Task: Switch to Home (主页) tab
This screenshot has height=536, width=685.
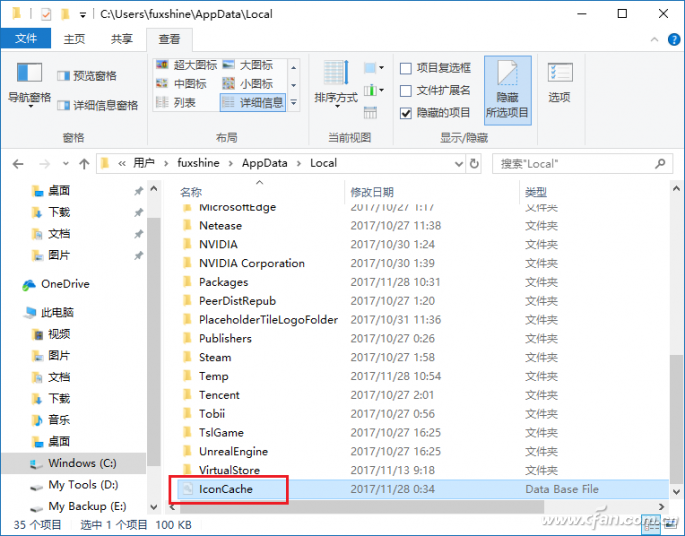Action: coord(74,39)
